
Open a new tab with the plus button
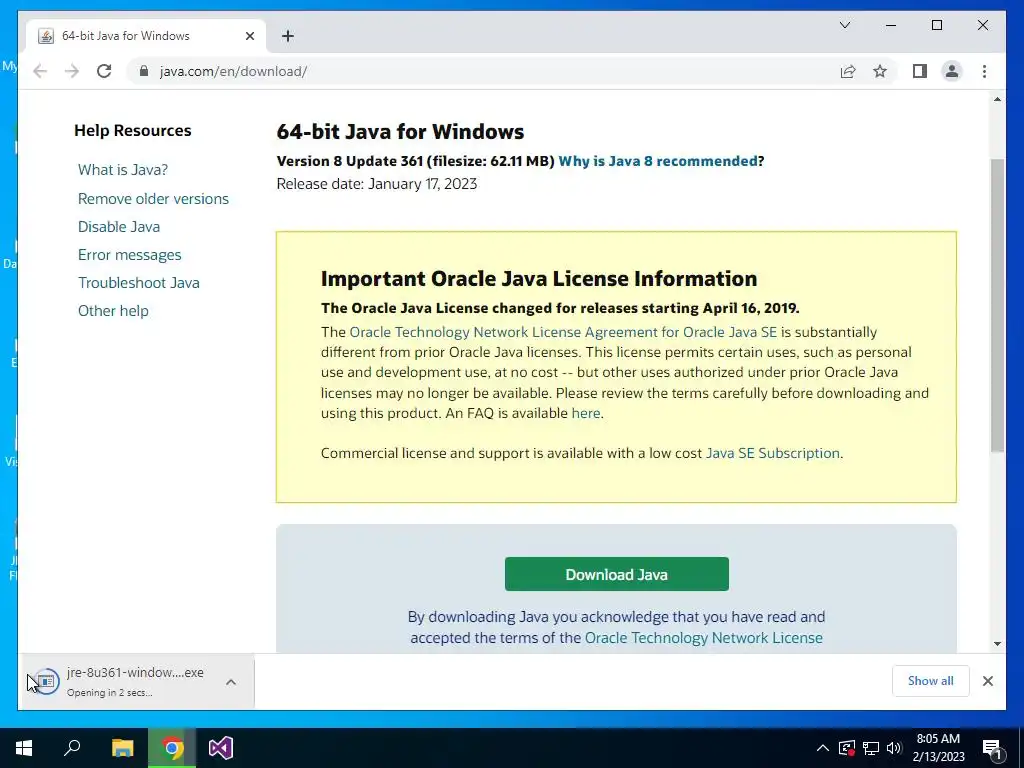point(288,36)
